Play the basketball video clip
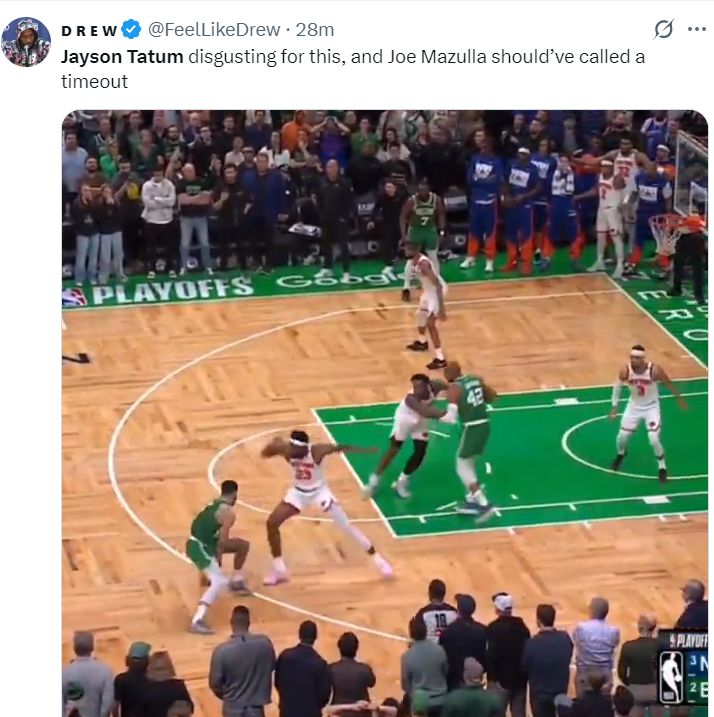 pos(385,413)
